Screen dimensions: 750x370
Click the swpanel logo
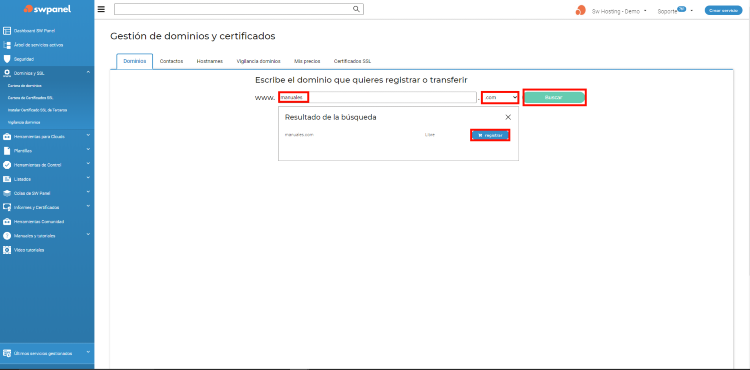coord(47,9)
